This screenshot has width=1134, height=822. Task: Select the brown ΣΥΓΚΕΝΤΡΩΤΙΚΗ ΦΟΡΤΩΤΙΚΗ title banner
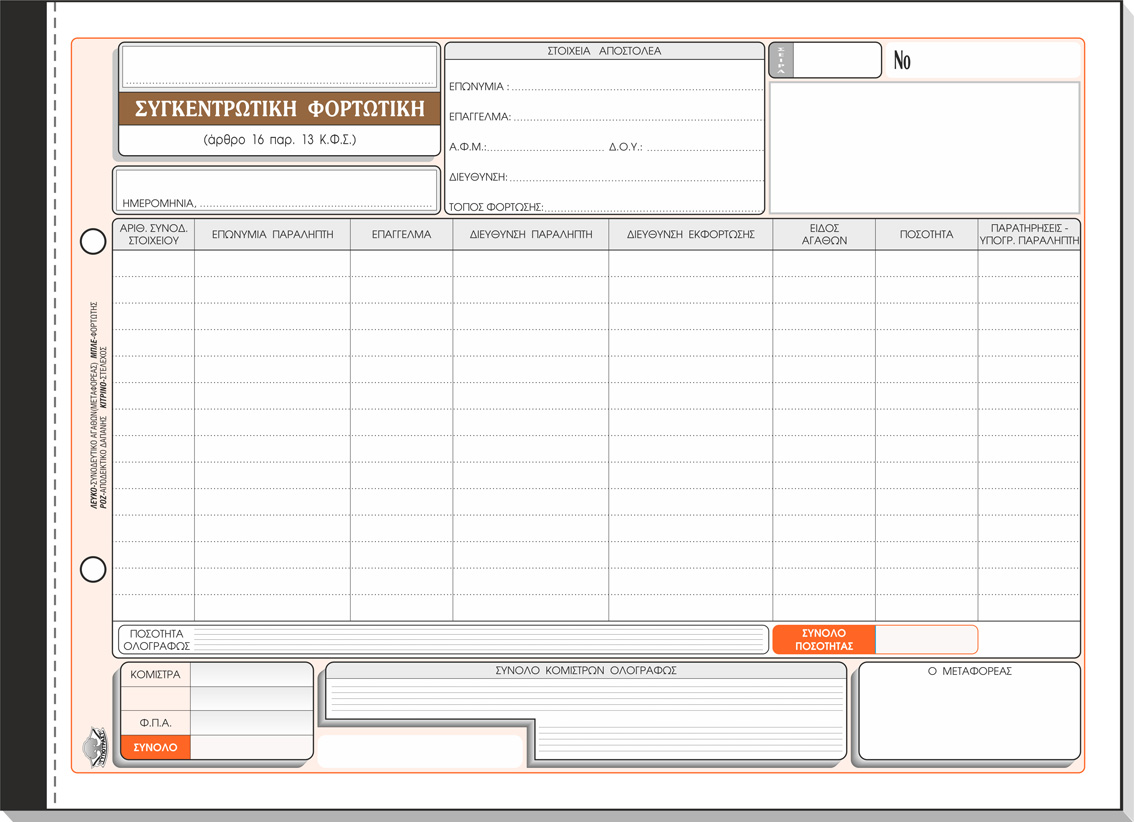[x=279, y=109]
